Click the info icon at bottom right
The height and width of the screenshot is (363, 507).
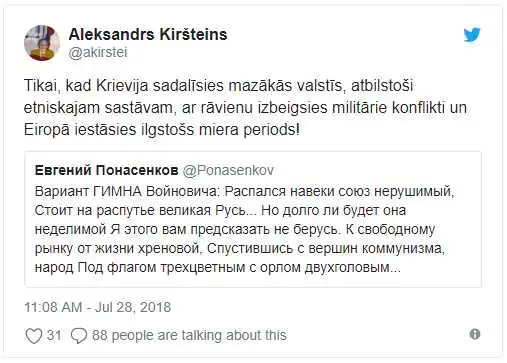475,334
